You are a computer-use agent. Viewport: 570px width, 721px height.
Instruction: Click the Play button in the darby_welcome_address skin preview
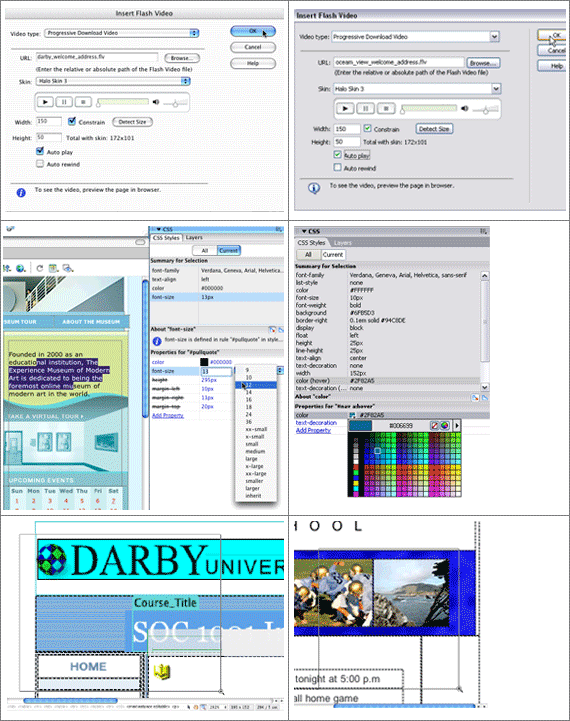(x=45, y=102)
